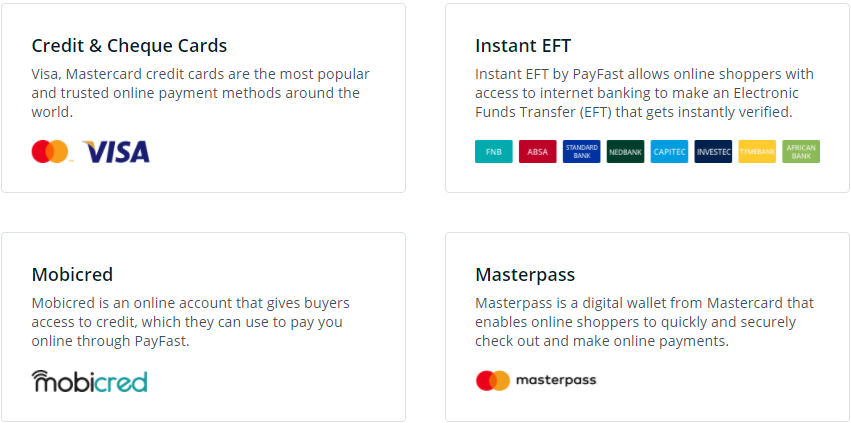The image size is (851, 423).
Task: Select the African Bank green badge
Action: click(801, 152)
